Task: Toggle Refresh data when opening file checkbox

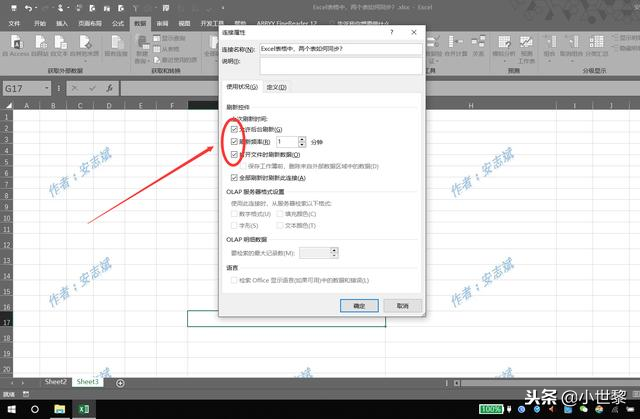Action: pyautogui.click(x=234, y=155)
